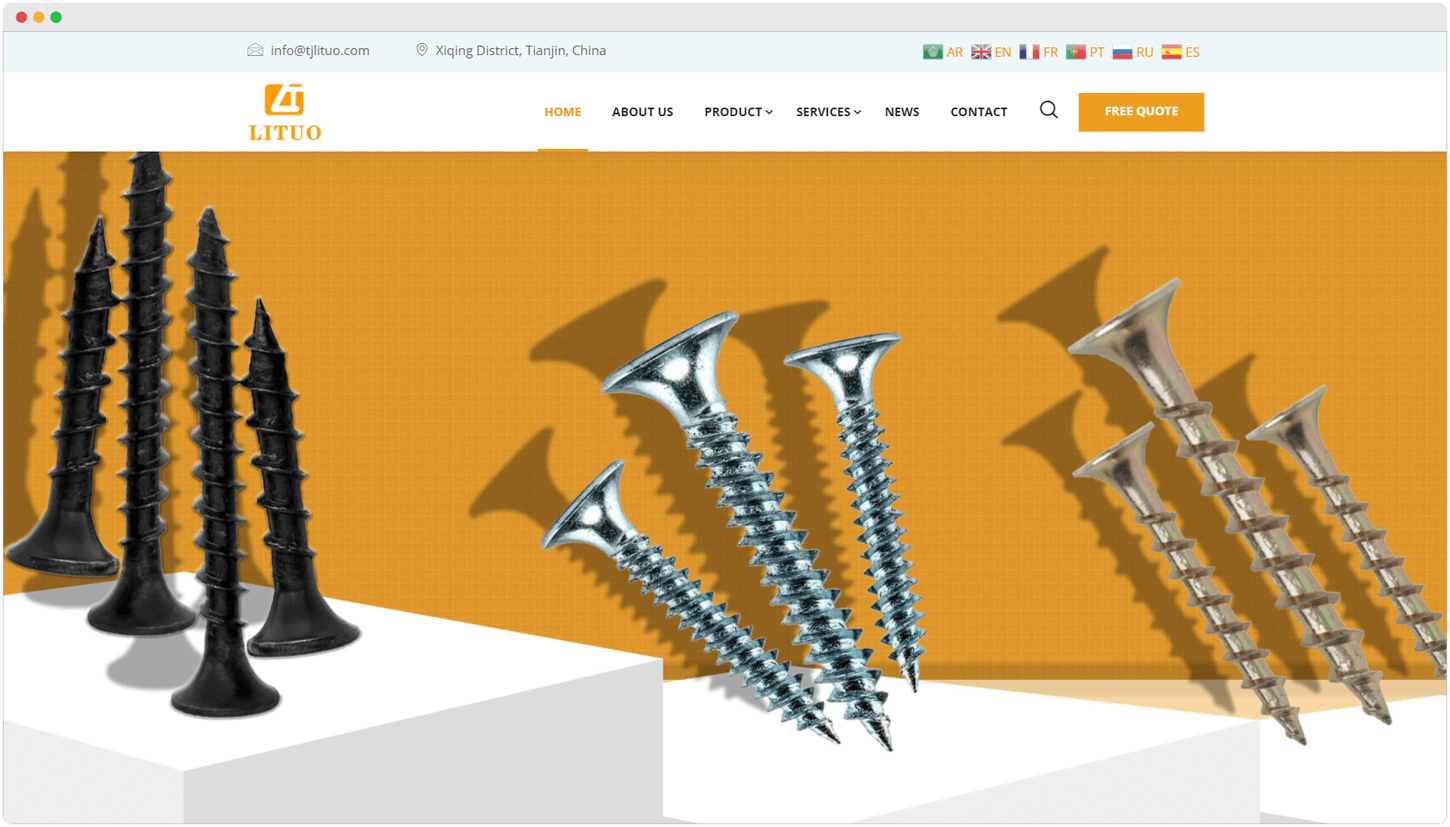Switch language via FR text link
1450x827 pixels.
coord(1050,52)
